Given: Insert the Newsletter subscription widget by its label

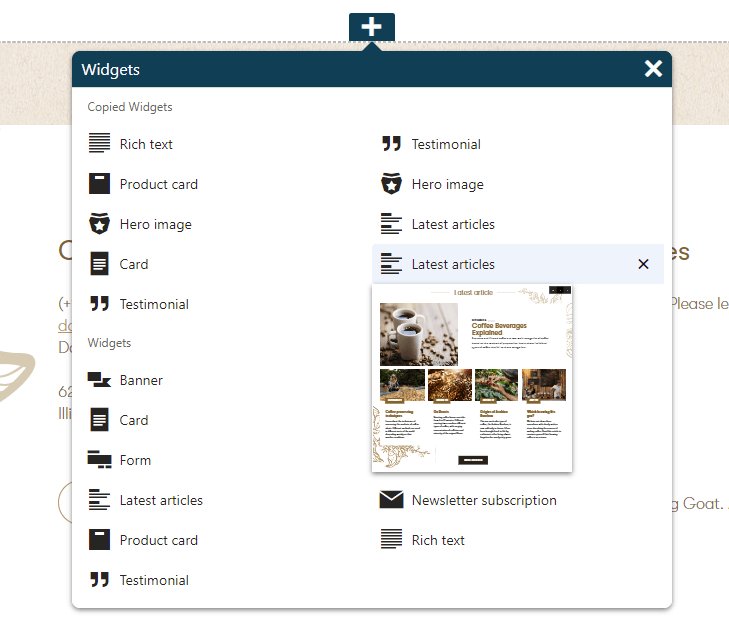Looking at the screenshot, I should [484, 500].
